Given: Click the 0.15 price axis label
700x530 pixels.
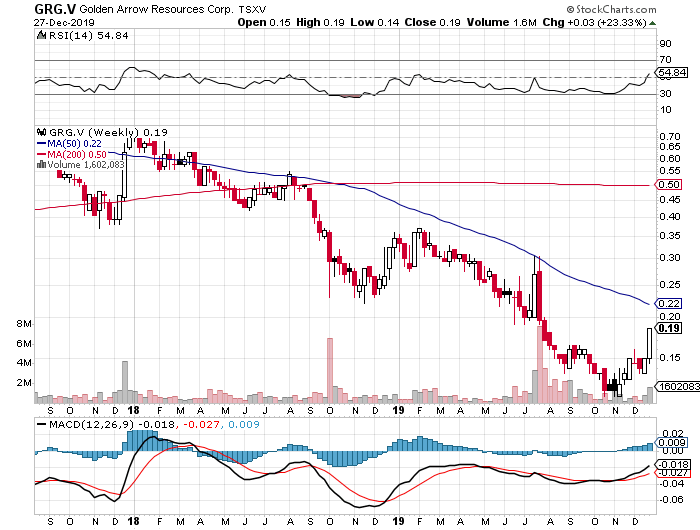Looking at the screenshot, I should pyautogui.click(x=670, y=357).
